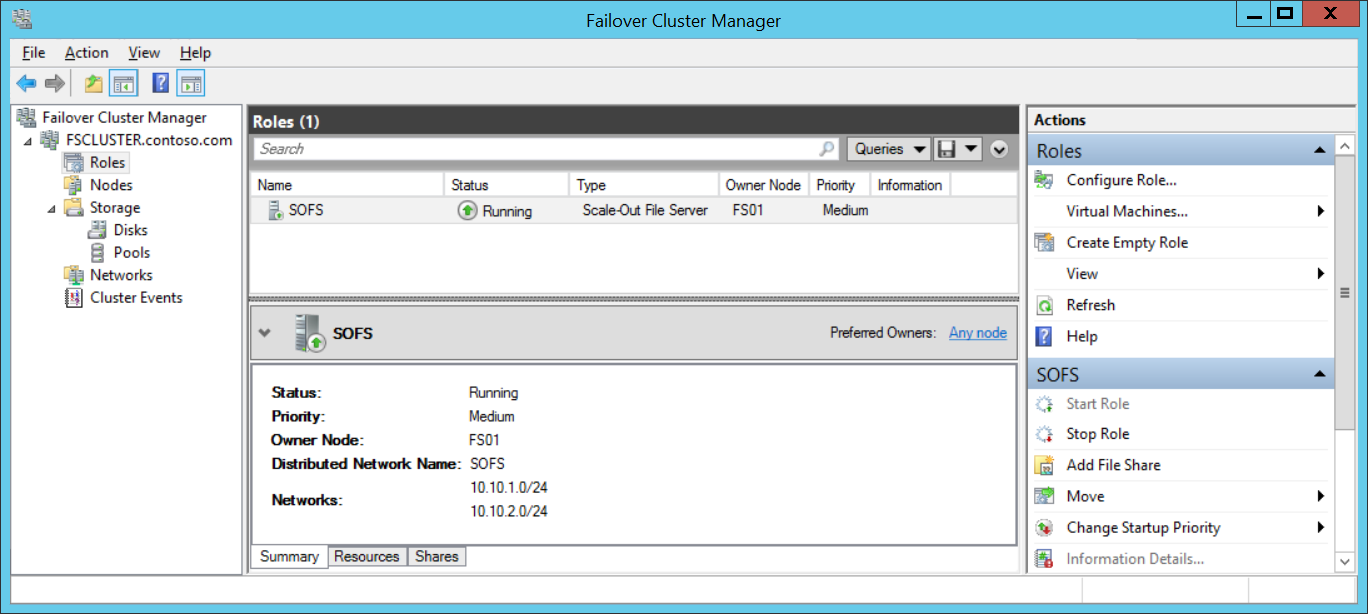Viewport: 1368px width, 614px height.
Task: Toggle the Show/Hide Action Pane toolbar button
Action: pyautogui.click(x=191, y=84)
